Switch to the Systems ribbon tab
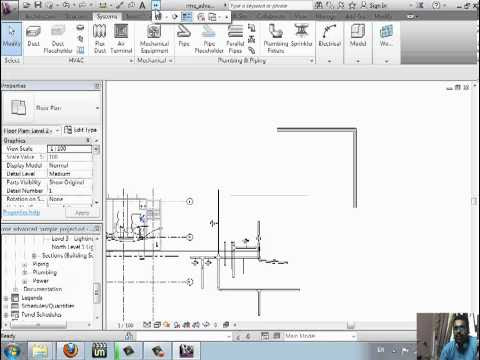The width and height of the screenshot is (480, 360). [x=107, y=16]
